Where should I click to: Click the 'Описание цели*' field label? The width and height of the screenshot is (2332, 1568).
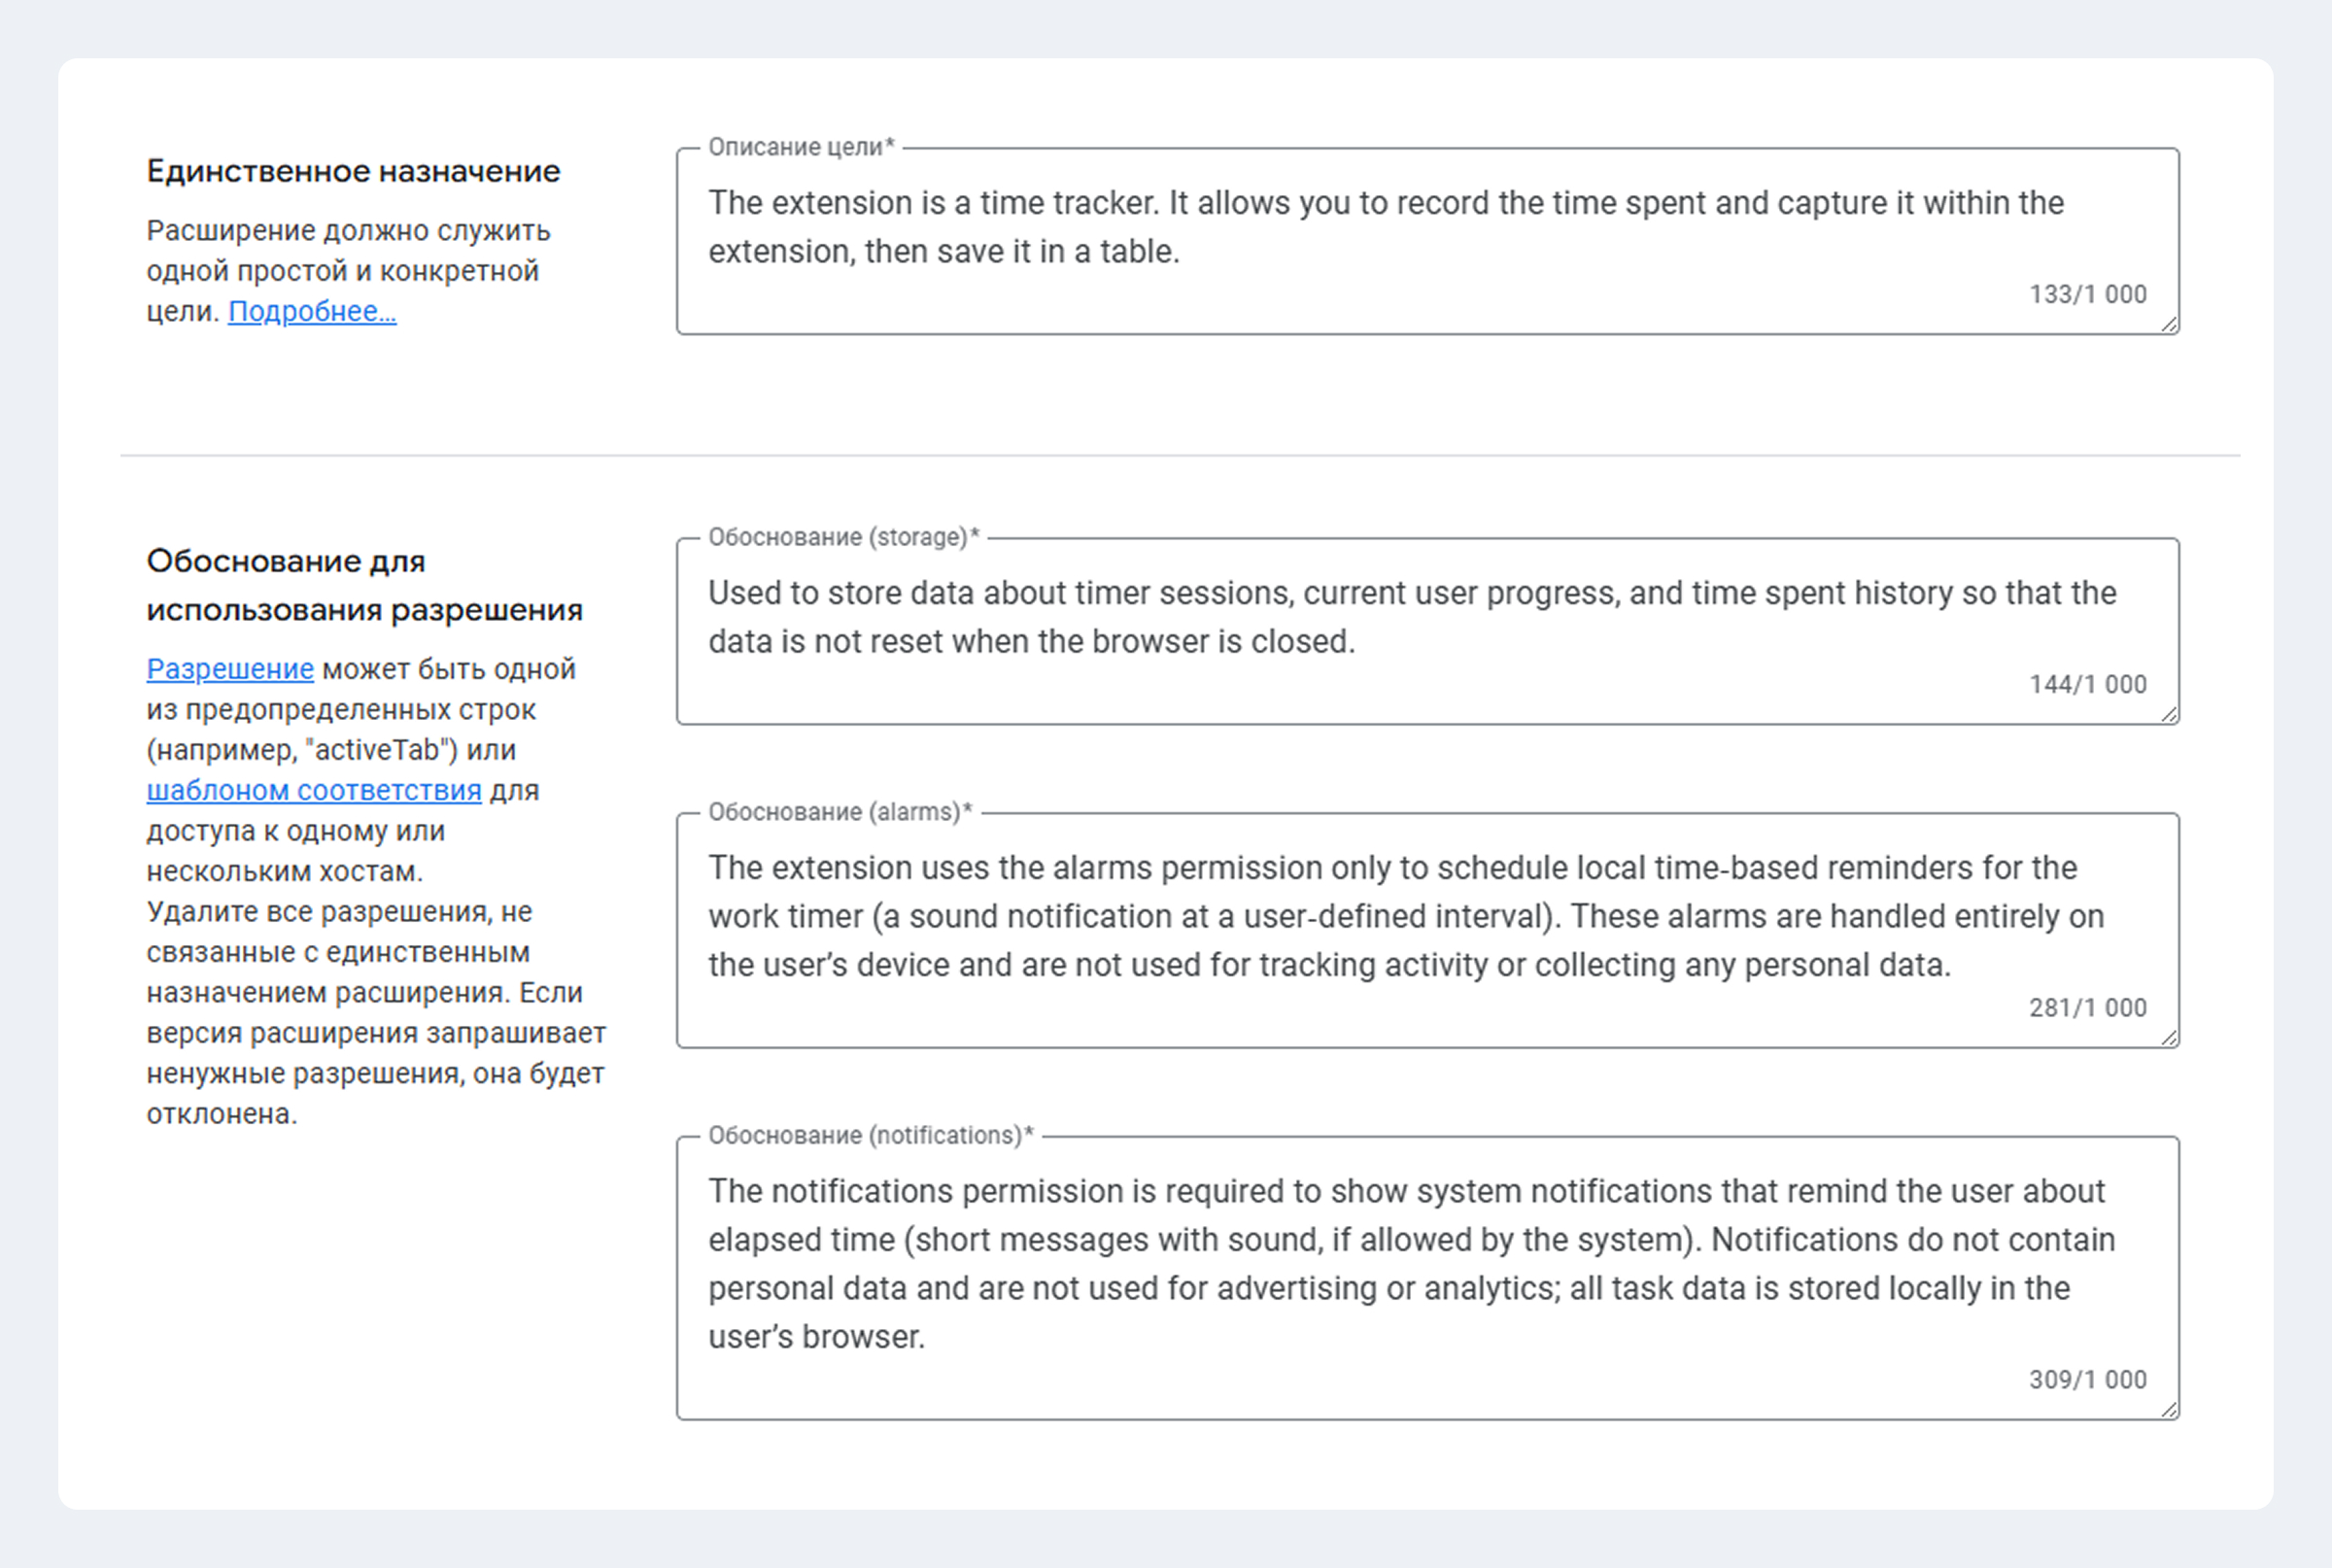[x=801, y=147]
